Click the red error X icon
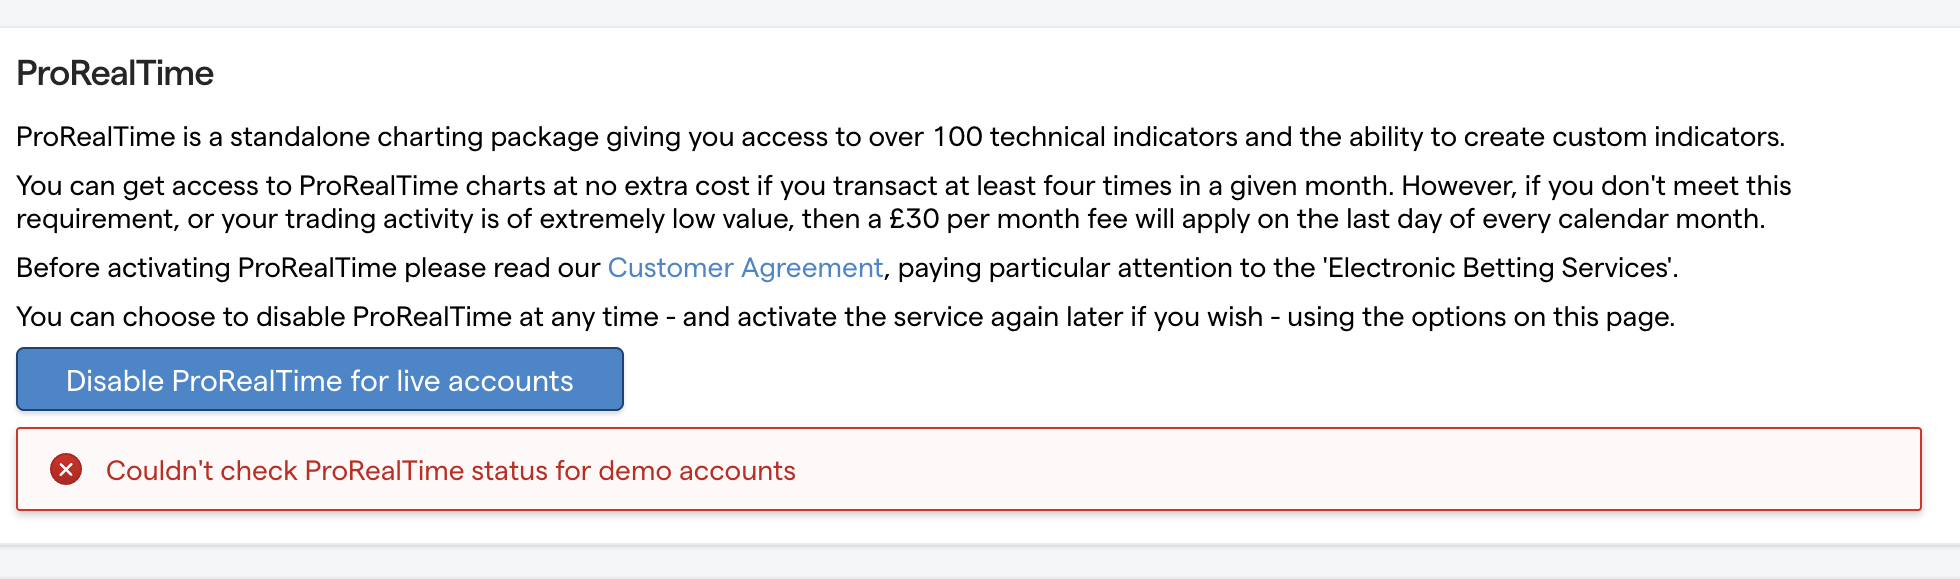1960x579 pixels. click(66, 469)
